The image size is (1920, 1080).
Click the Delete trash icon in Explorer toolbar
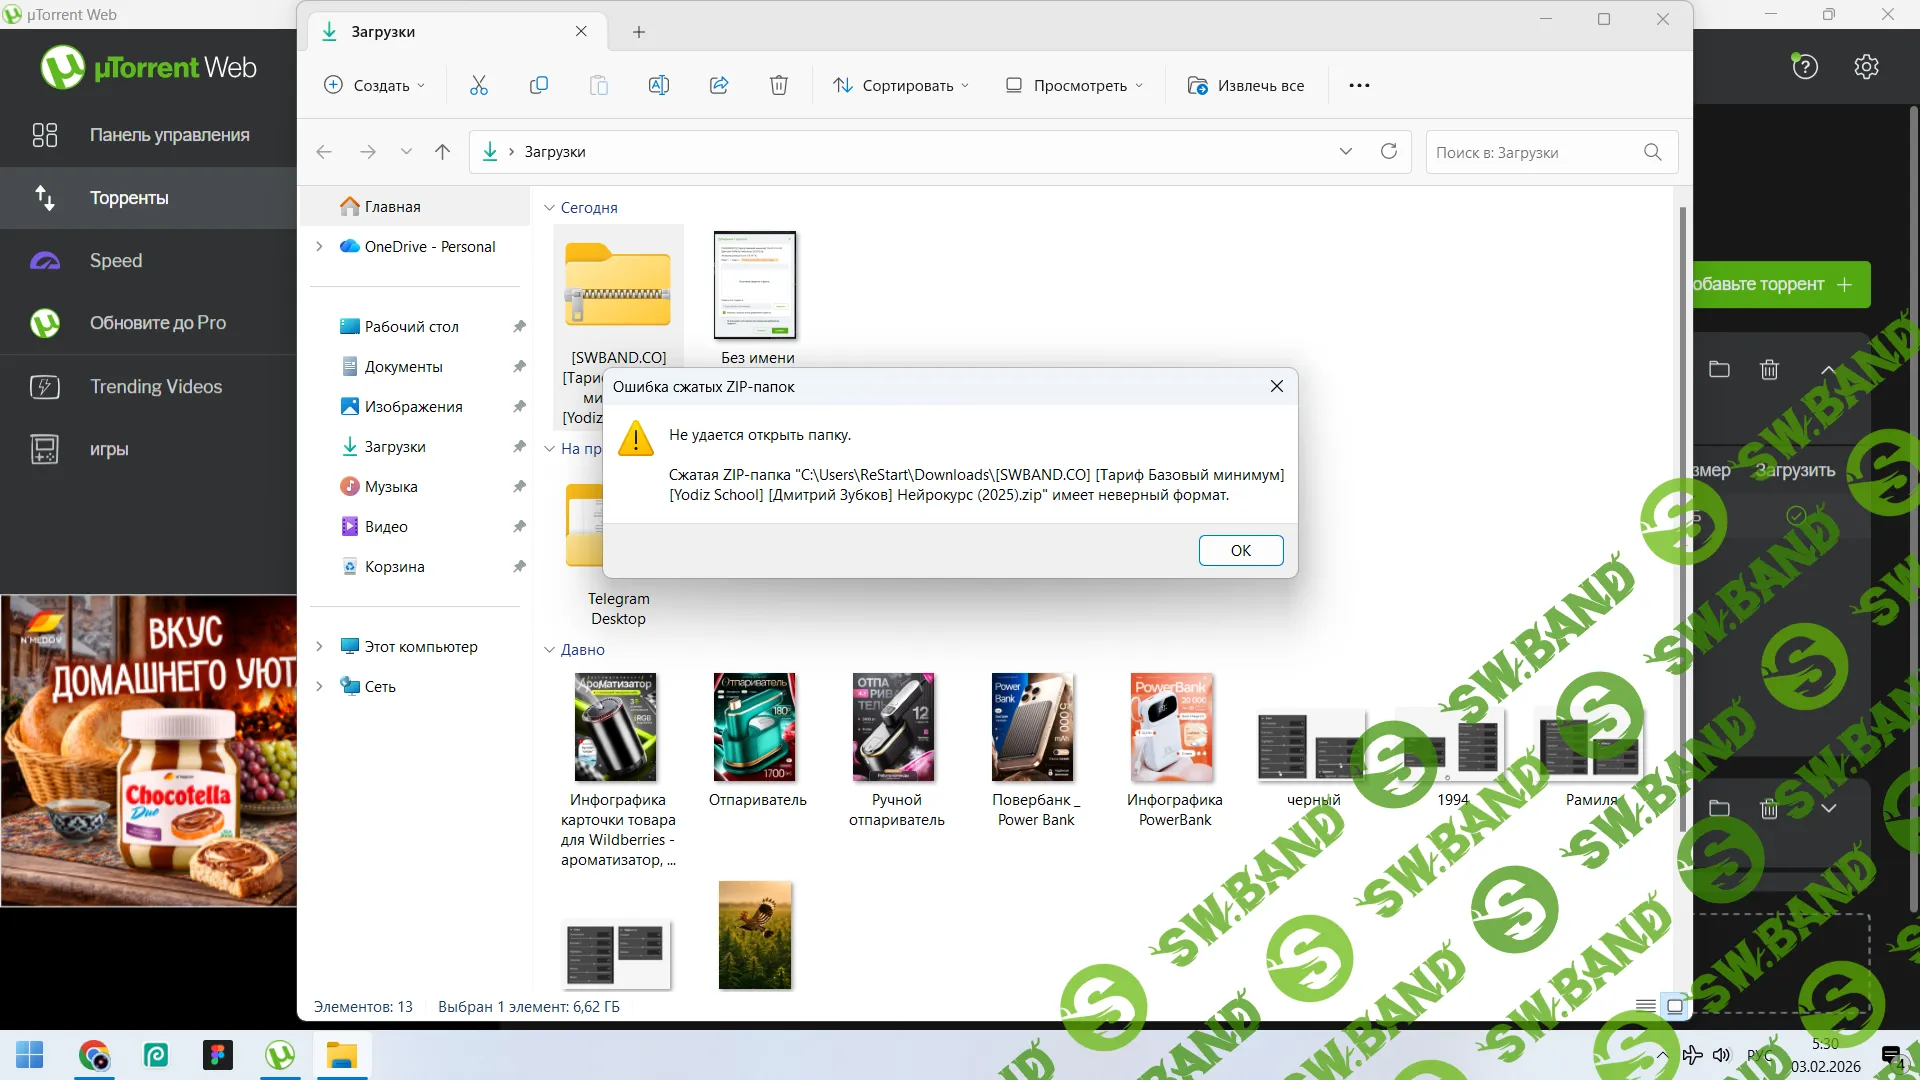click(x=779, y=85)
